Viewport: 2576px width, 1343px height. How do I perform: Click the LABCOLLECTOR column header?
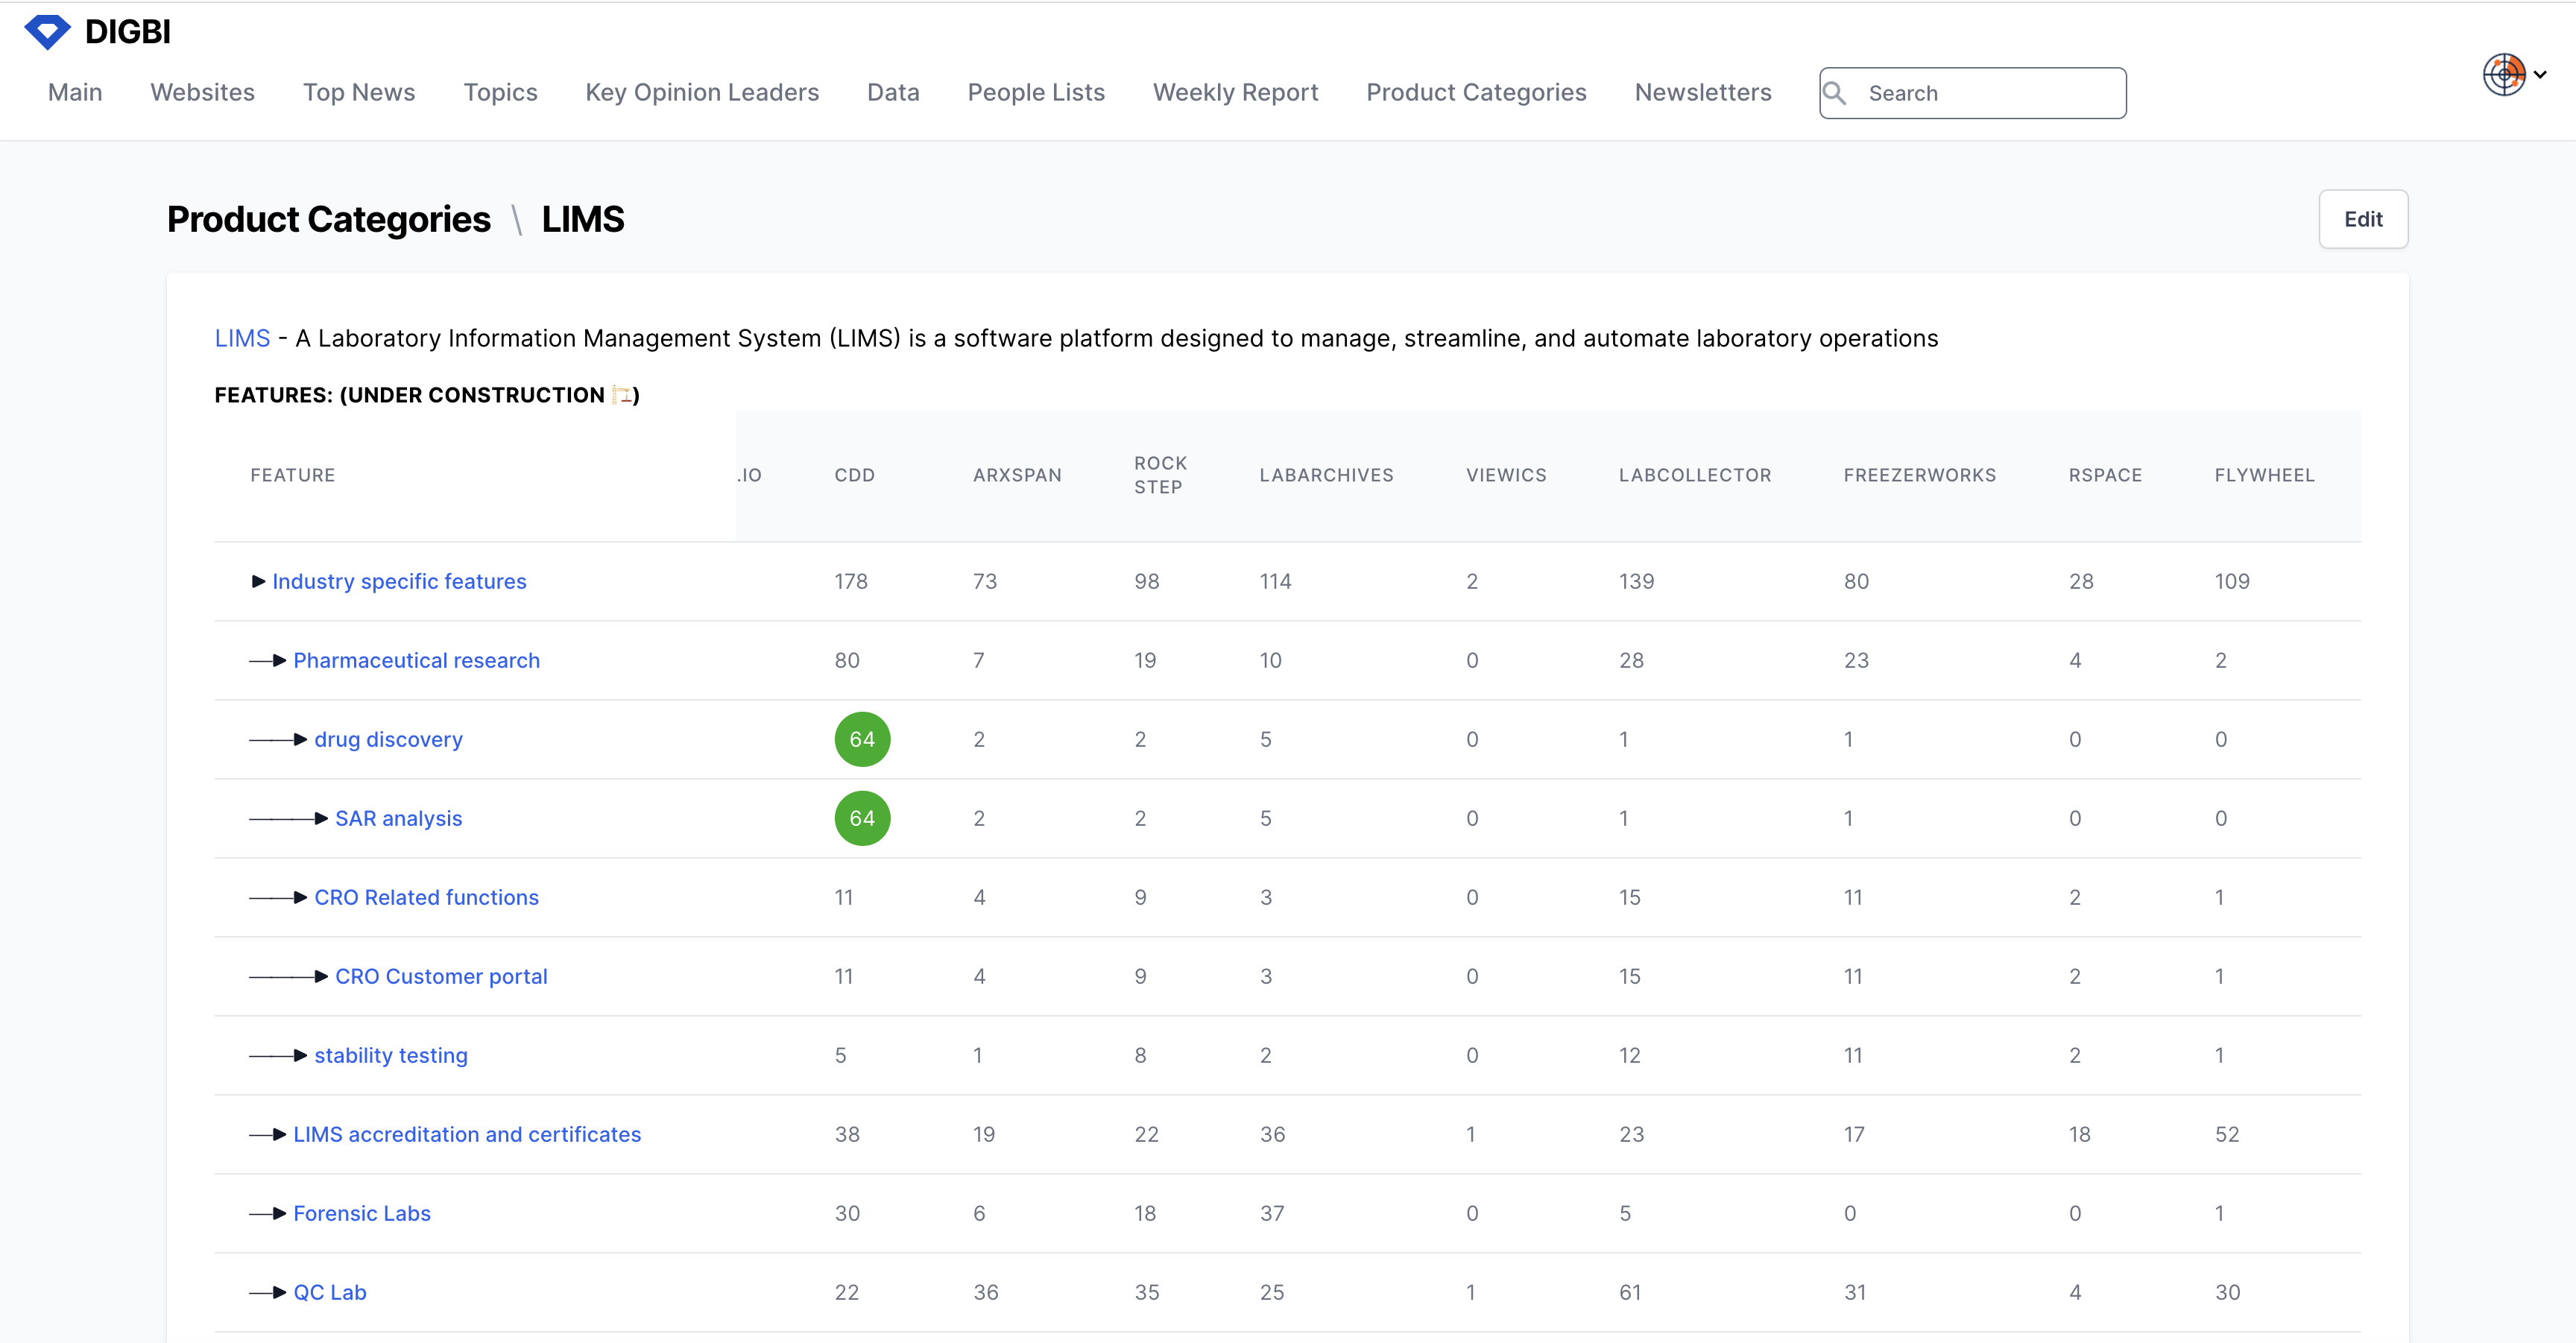1695,475
